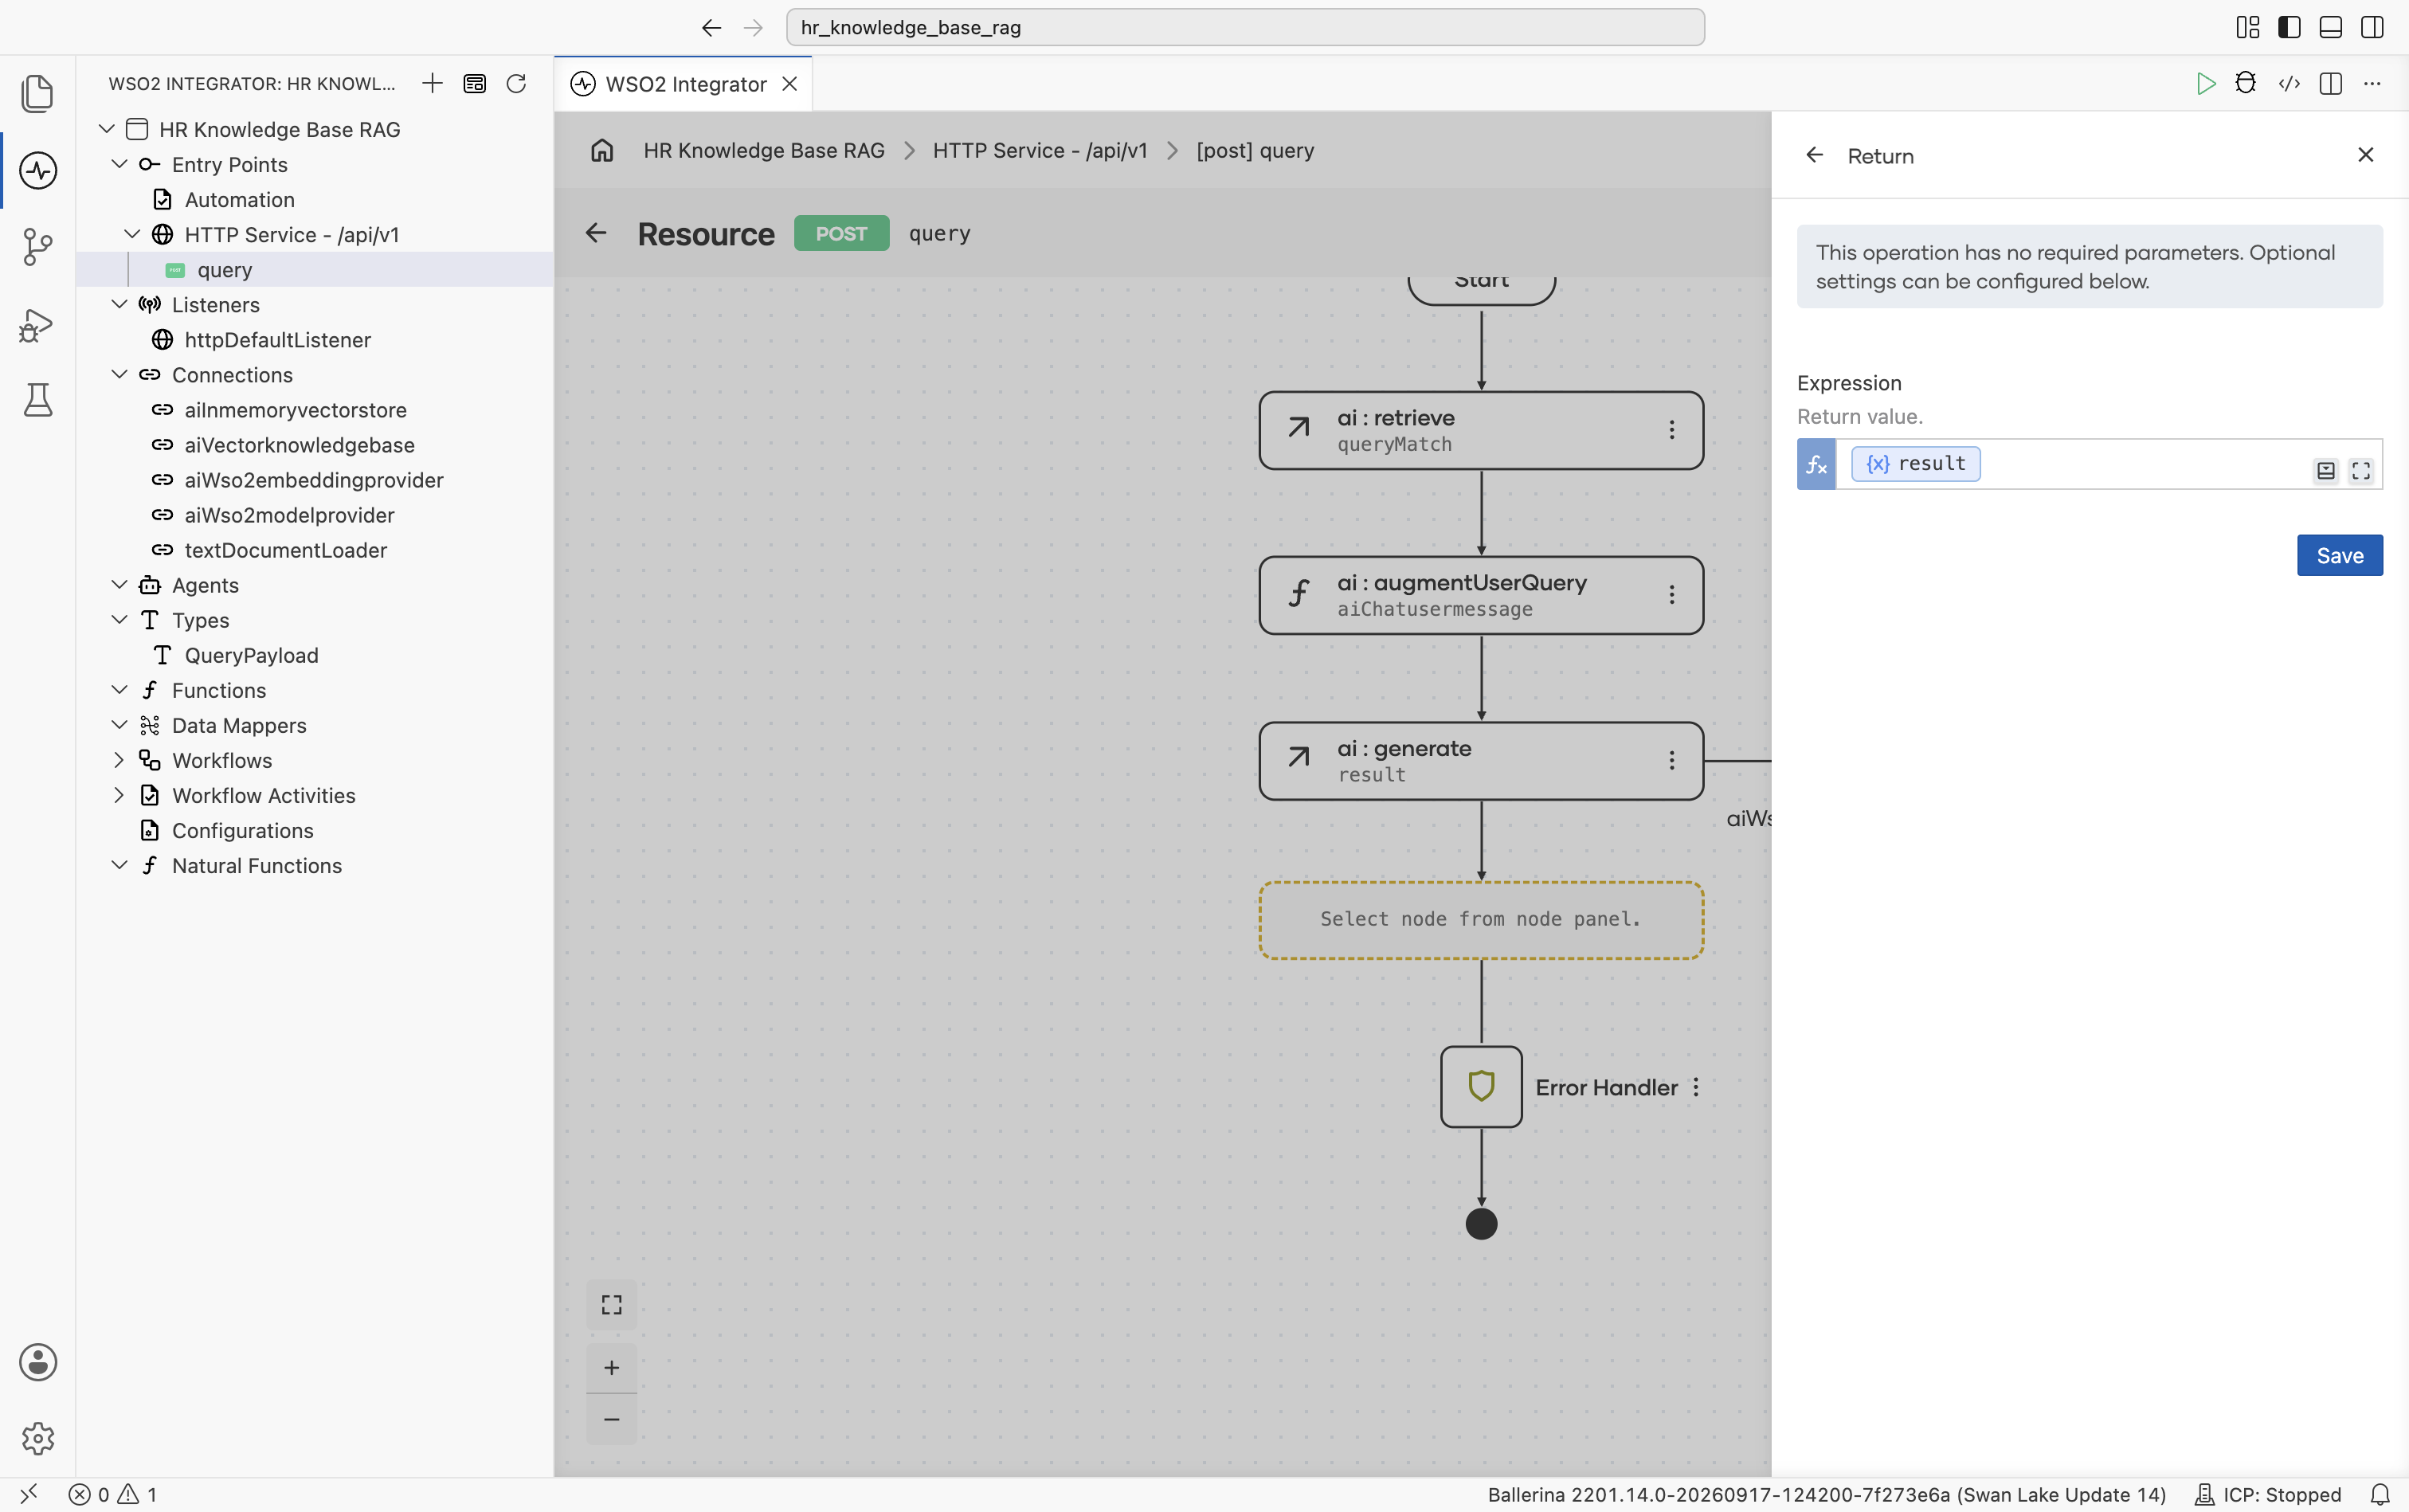The width and height of the screenshot is (2409, 1512).
Task: Open the Accounts menu icon
Action: pos(37,1362)
